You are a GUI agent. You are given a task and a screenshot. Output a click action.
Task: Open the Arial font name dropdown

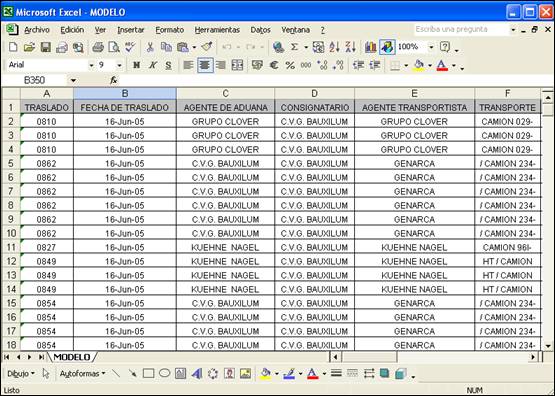click(x=91, y=65)
